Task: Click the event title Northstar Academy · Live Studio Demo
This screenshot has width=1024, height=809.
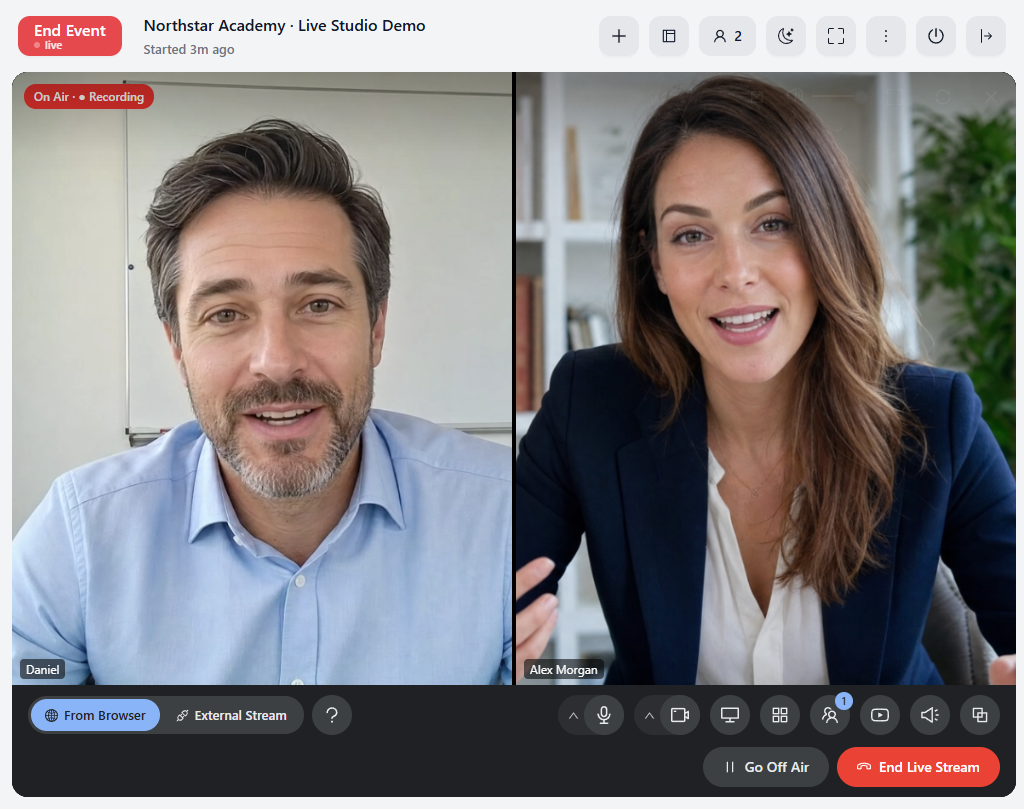Action: coord(285,25)
